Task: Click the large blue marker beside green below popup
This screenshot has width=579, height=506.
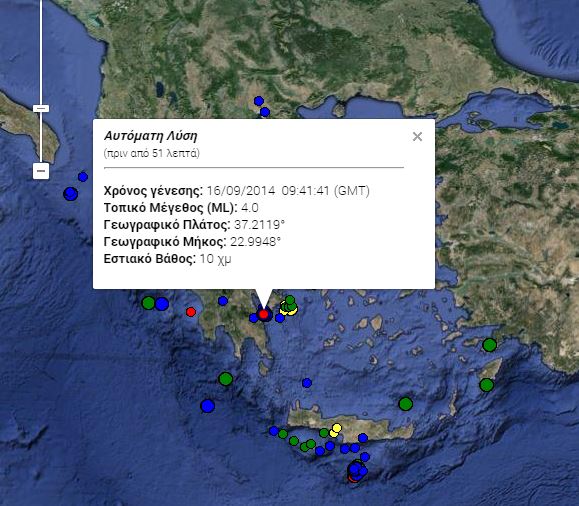Action: point(162,304)
